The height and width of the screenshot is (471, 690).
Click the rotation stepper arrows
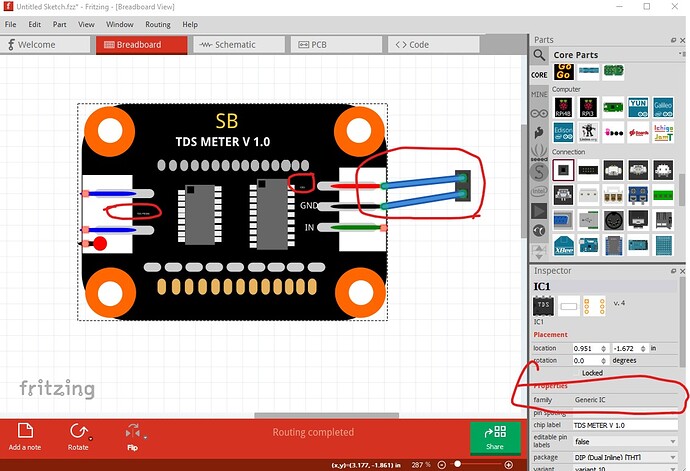click(603, 361)
